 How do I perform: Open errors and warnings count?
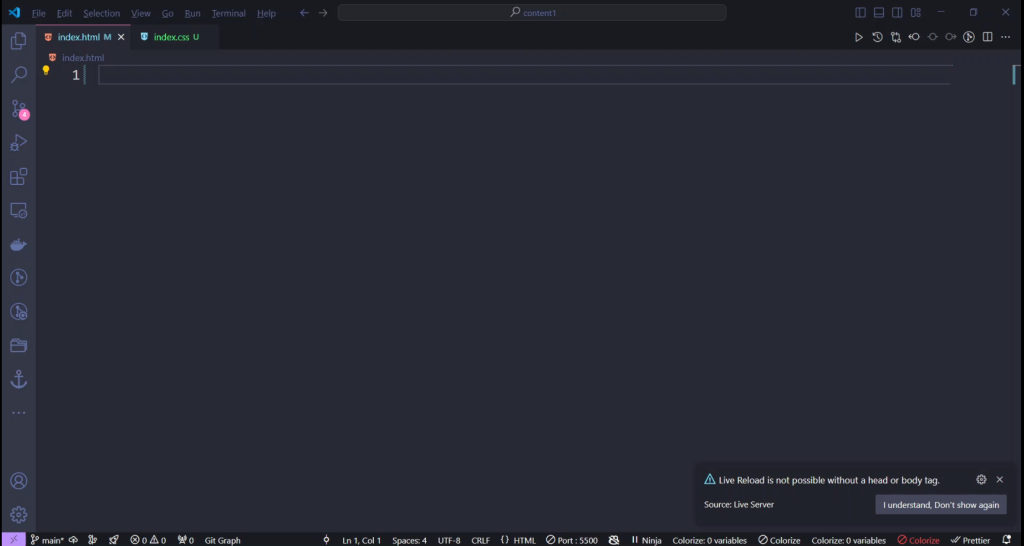(148, 540)
